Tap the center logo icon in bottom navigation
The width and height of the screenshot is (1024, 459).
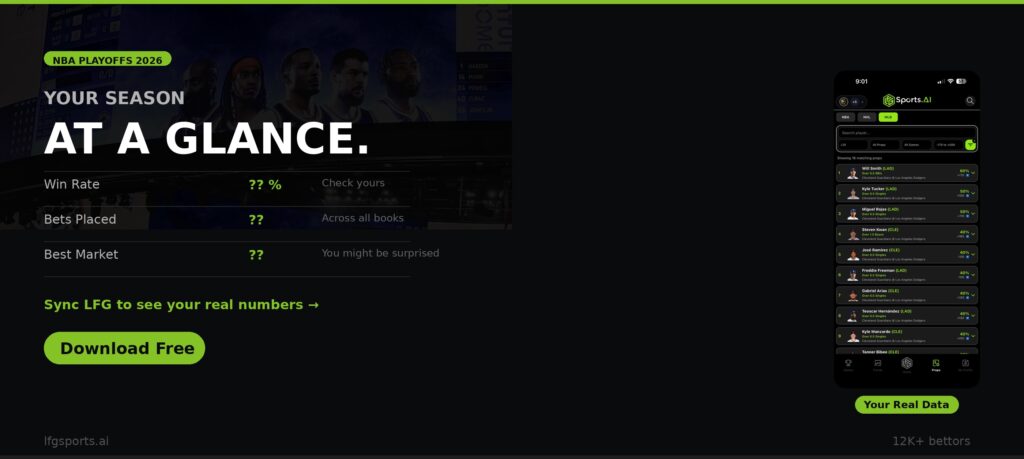(x=907, y=364)
